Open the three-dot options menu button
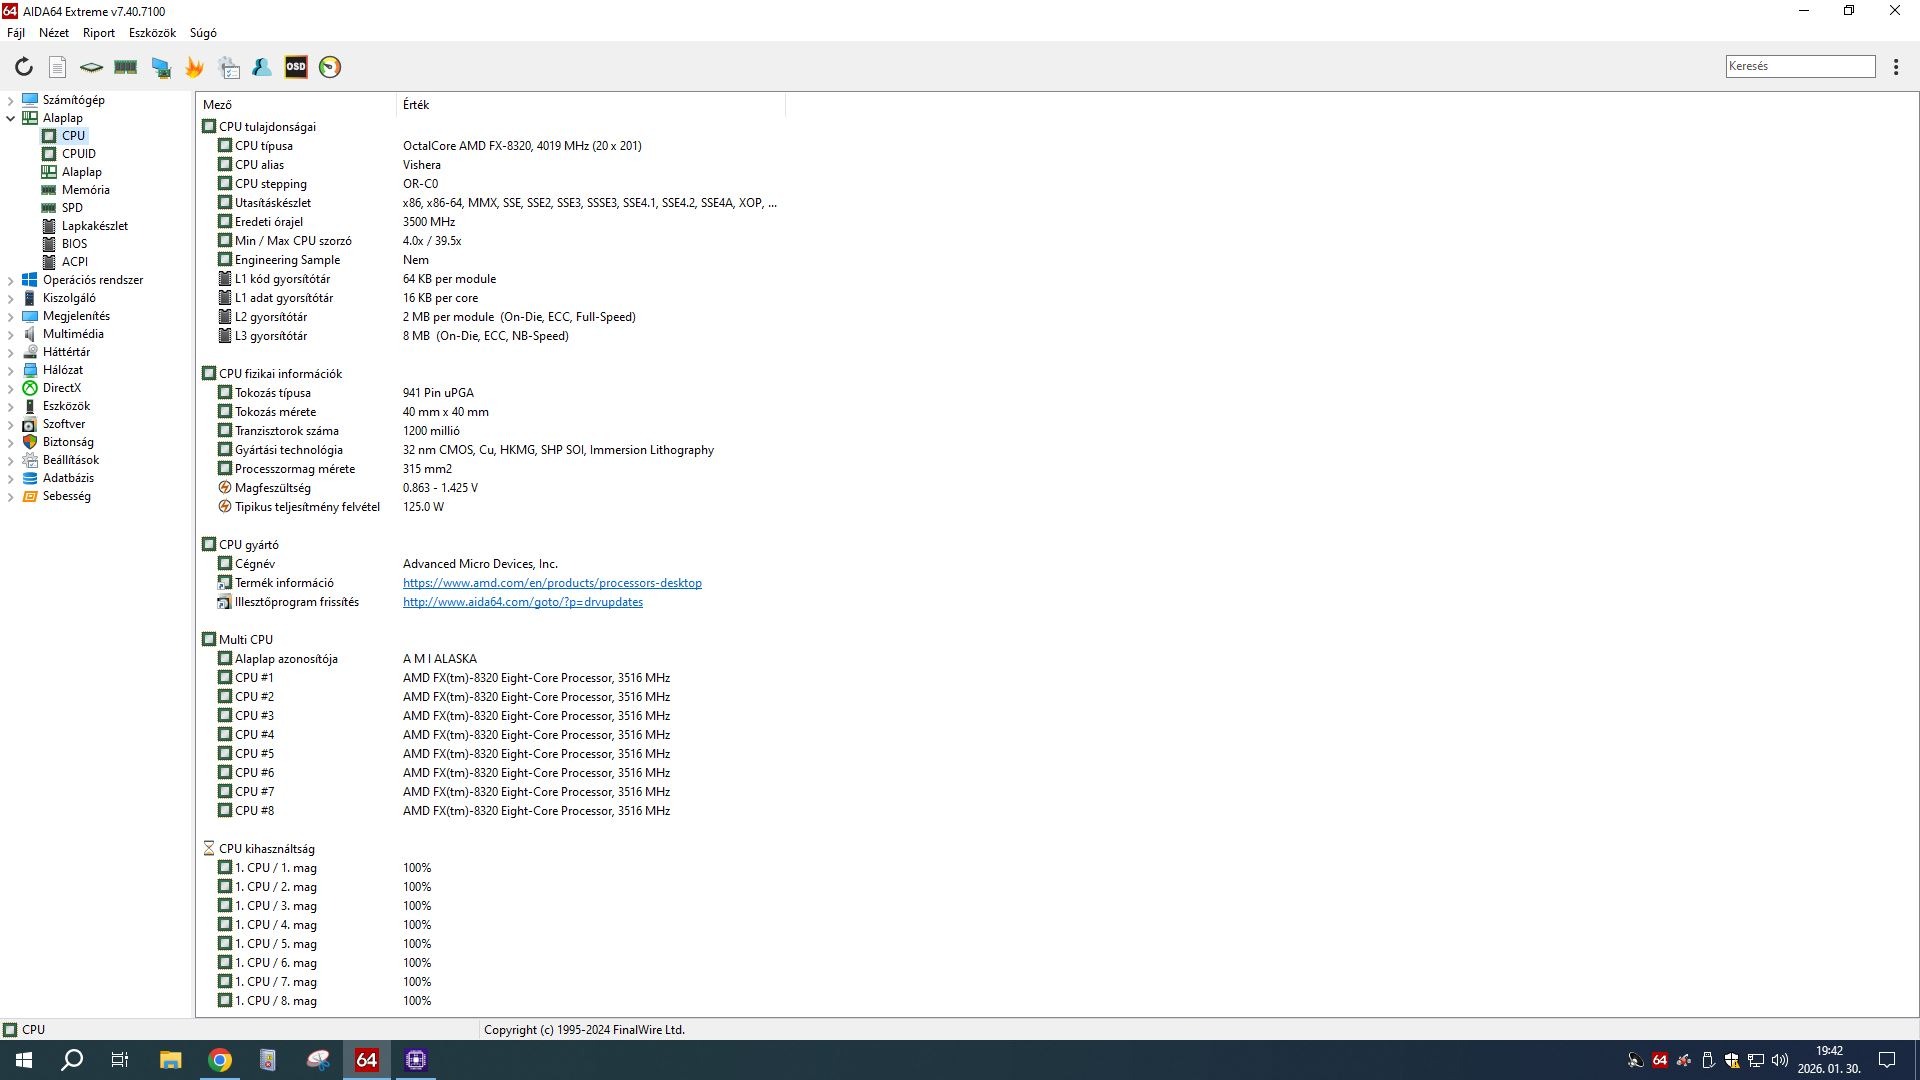The width and height of the screenshot is (1920, 1080). point(1896,67)
